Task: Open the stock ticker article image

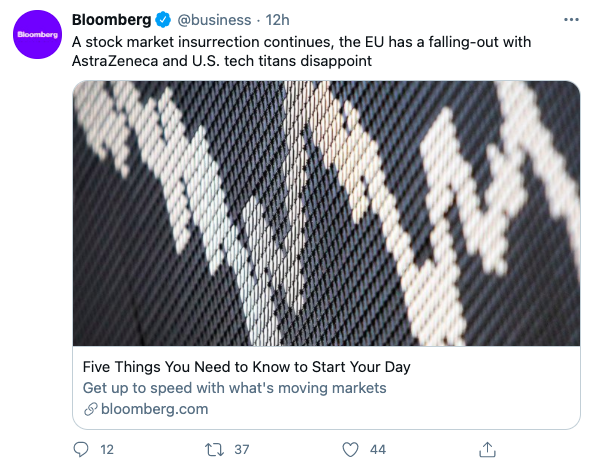Action: [326, 213]
